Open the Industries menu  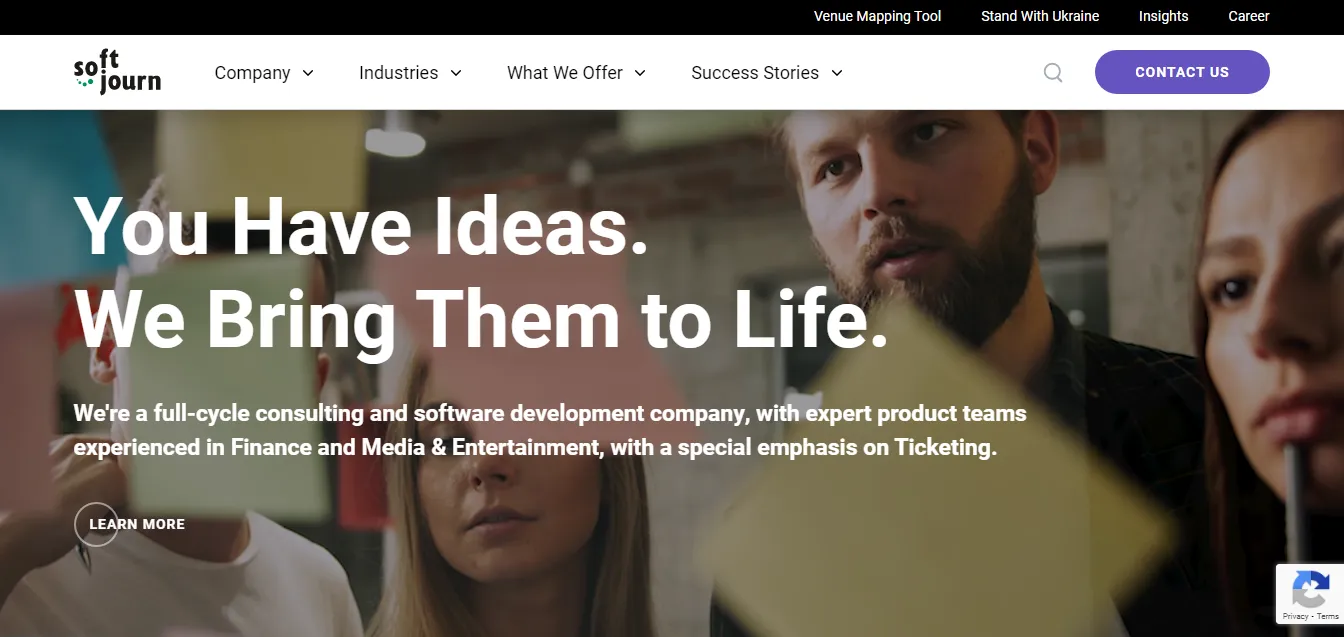tap(398, 73)
